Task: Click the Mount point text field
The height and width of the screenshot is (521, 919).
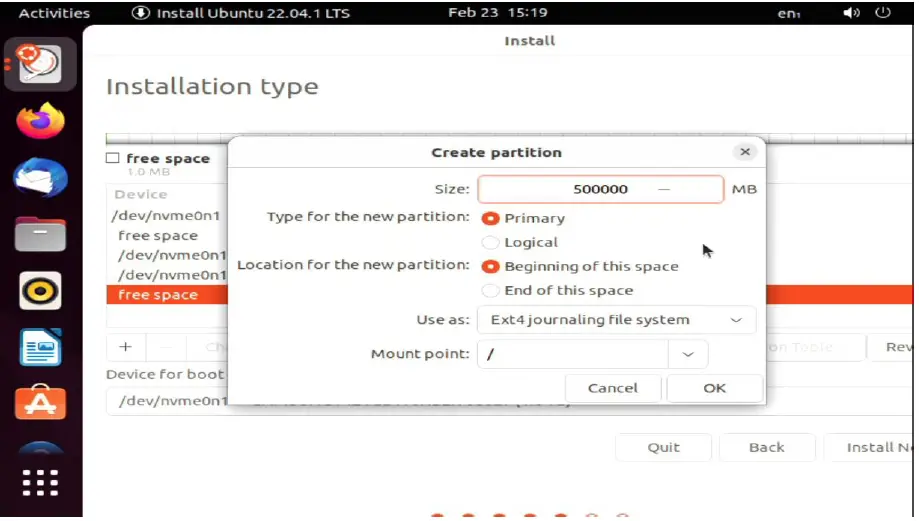Action: (573, 354)
